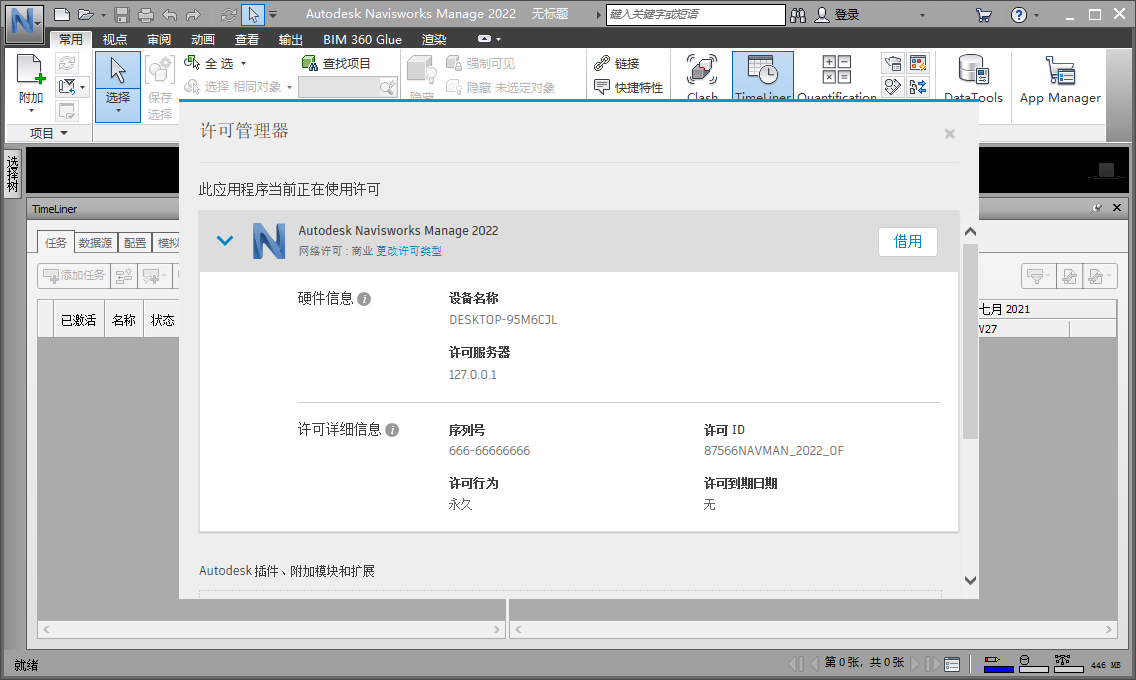This screenshot has width=1136, height=680.
Task: Click 查找项目 find items
Action: click(336, 64)
